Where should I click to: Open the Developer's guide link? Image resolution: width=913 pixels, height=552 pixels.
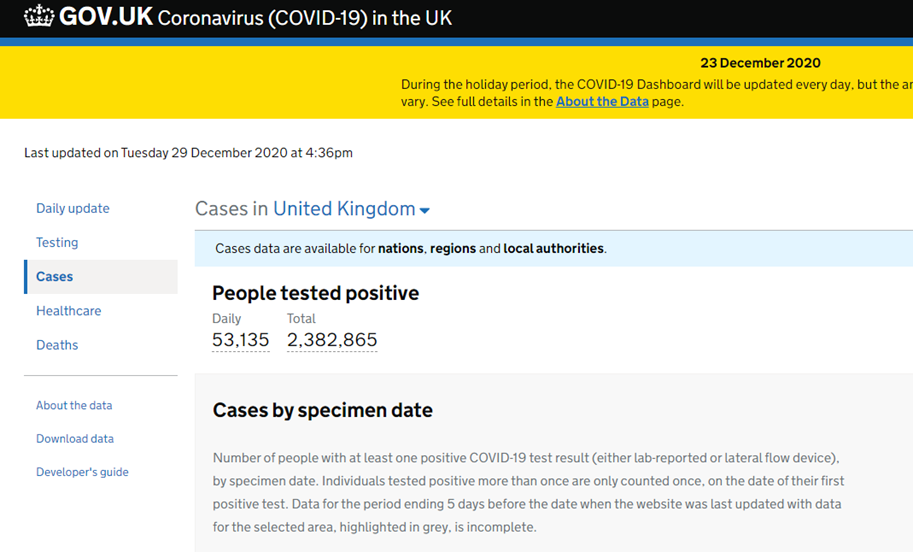coord(82,472)
